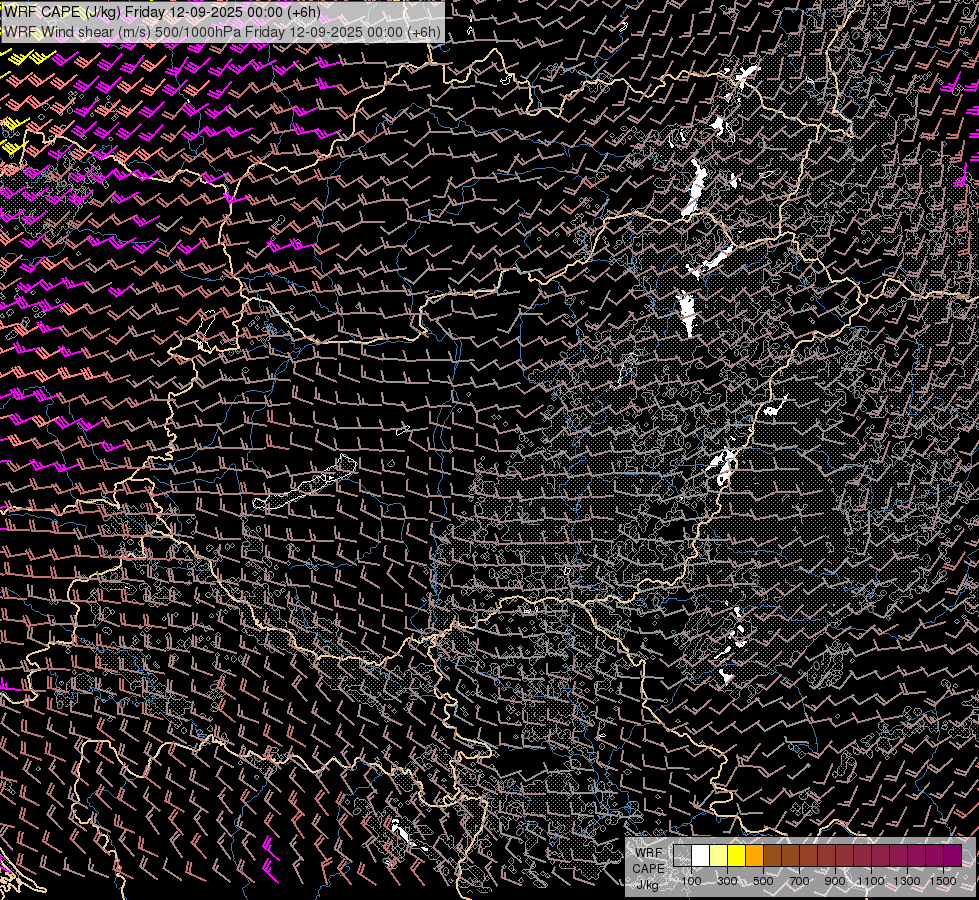Click the 1100 legend value
979x900 pixels.
coord(871,881)
